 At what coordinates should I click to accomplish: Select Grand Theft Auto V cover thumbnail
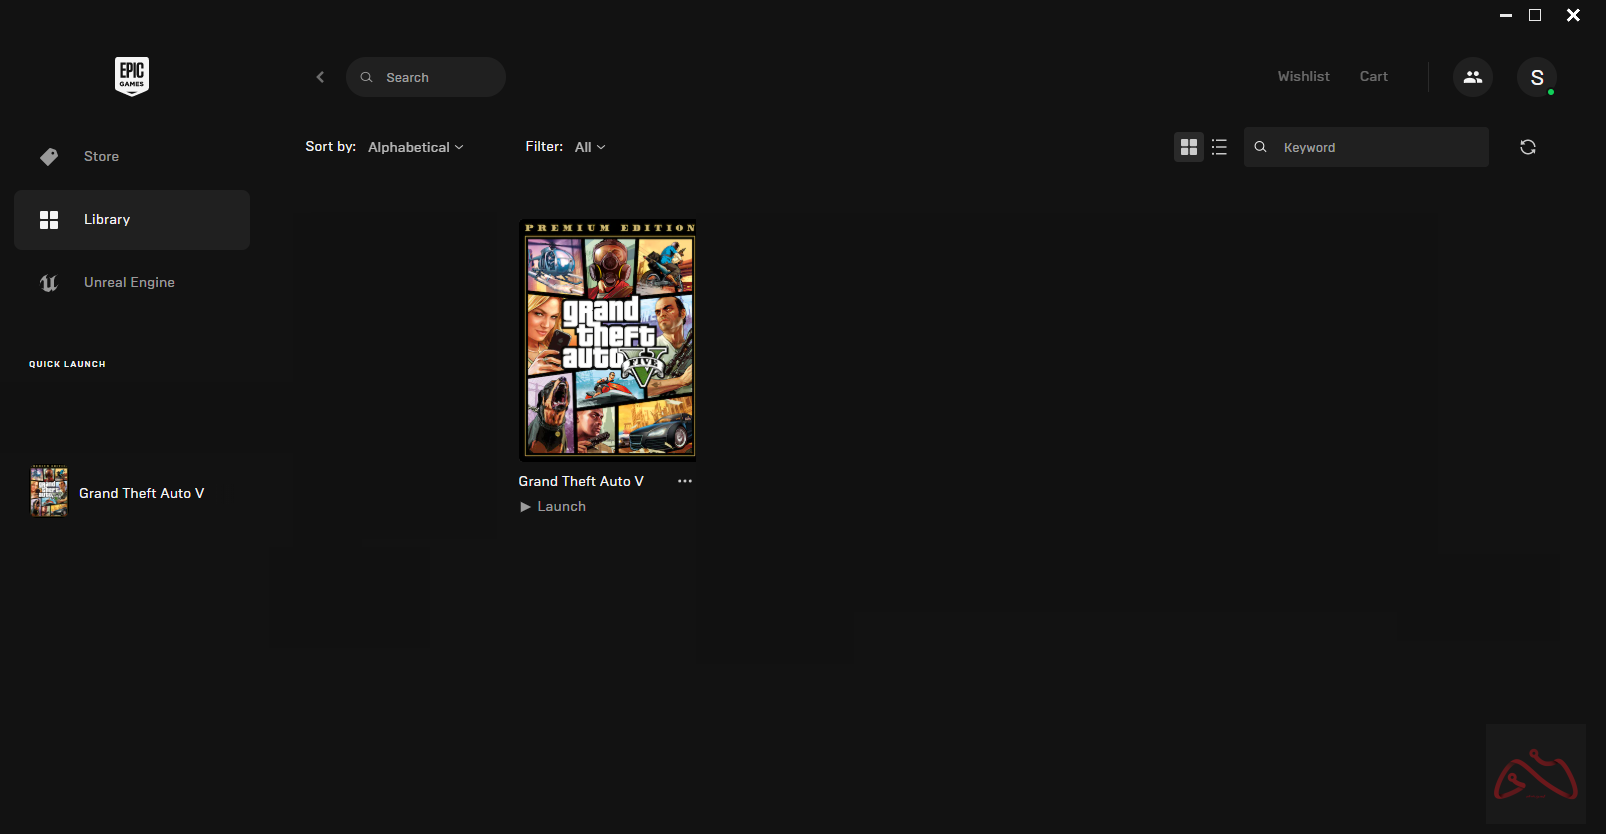[x=607, y=339]
